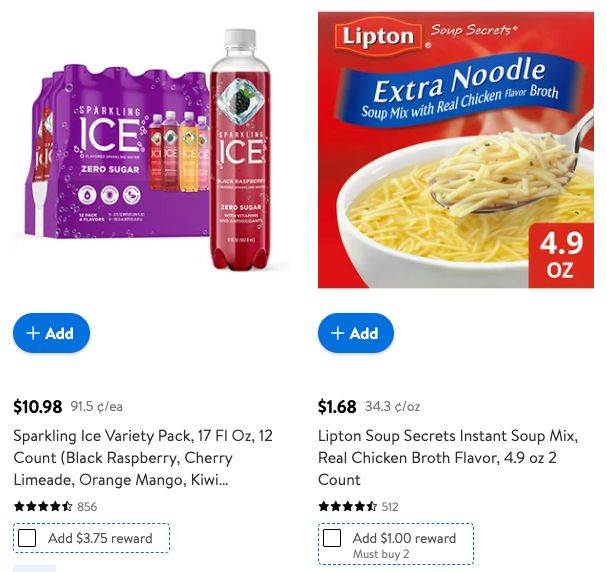Click the 4.9 oz badge on Lipton image
The image size is (607, 572).
coord(561,255)
